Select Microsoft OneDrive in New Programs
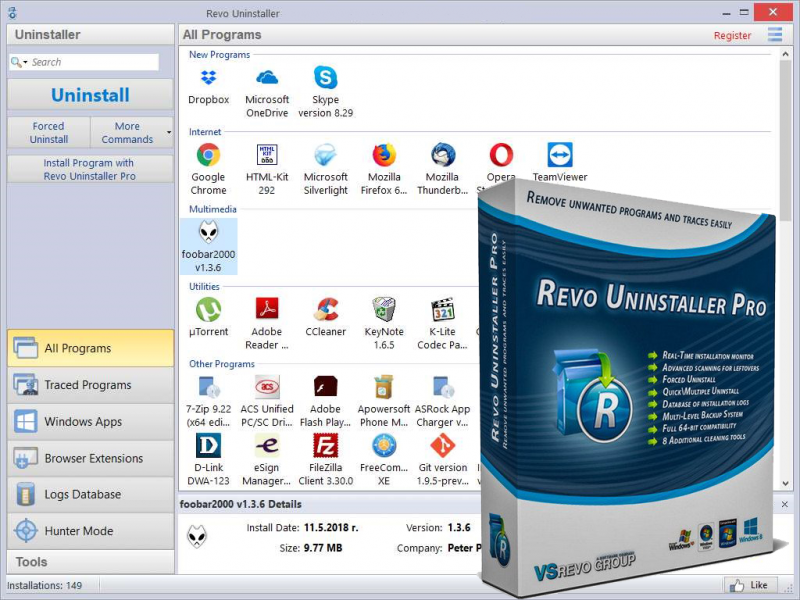 tap(267, 78)
